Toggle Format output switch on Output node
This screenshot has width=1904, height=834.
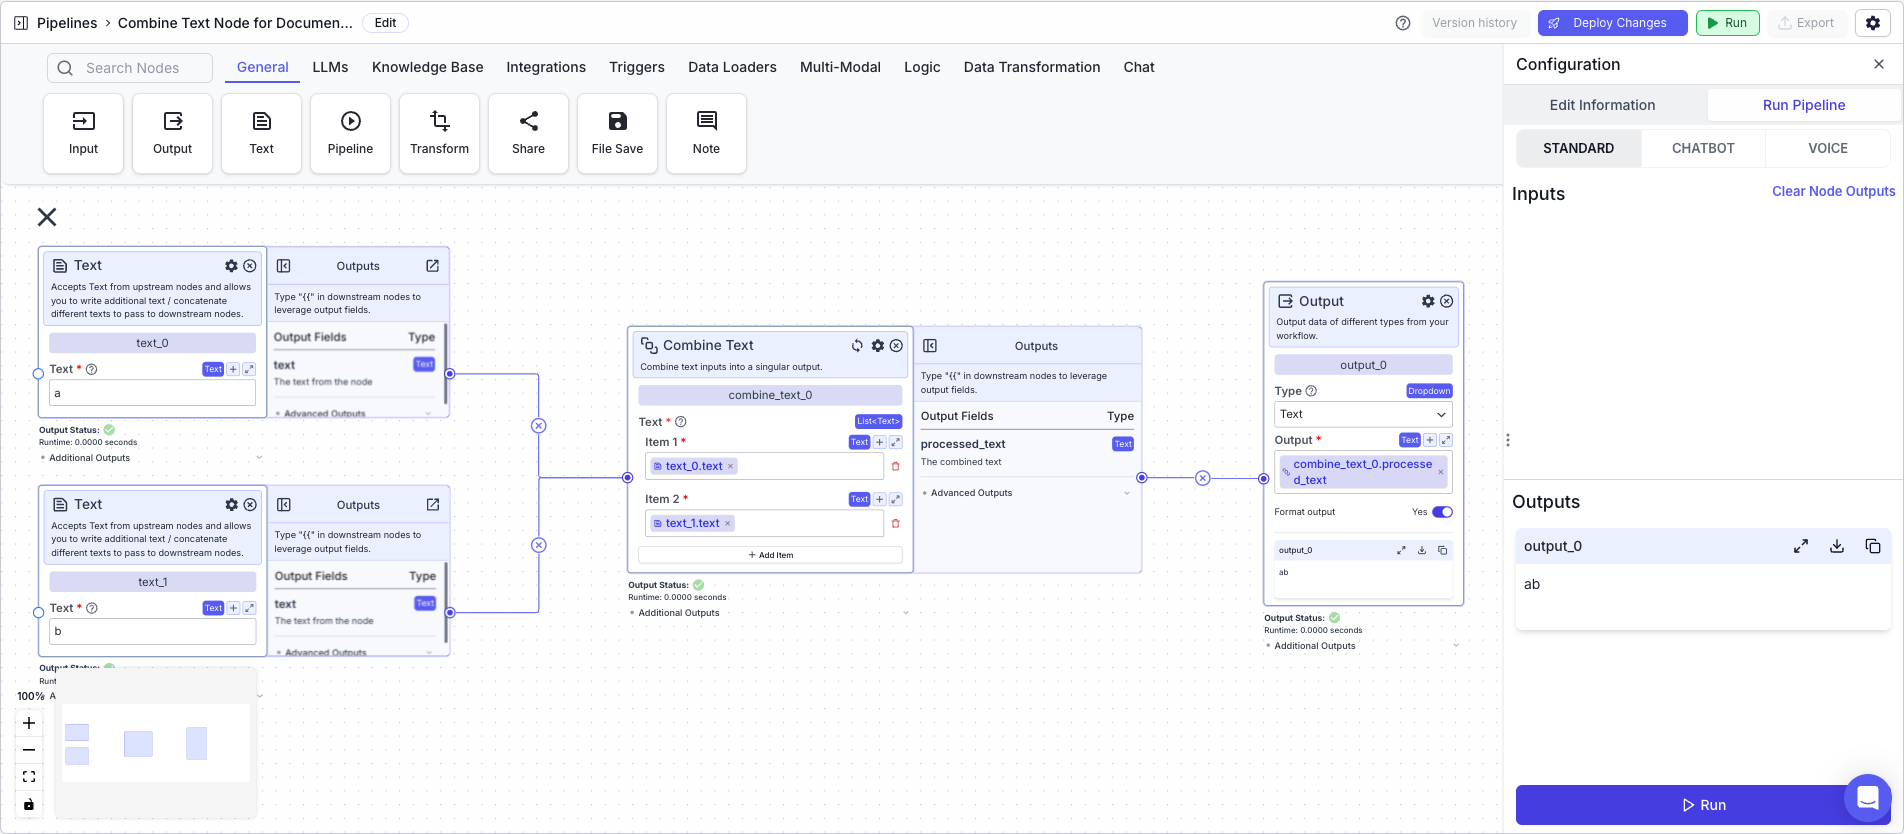(x=1442, y=512)
